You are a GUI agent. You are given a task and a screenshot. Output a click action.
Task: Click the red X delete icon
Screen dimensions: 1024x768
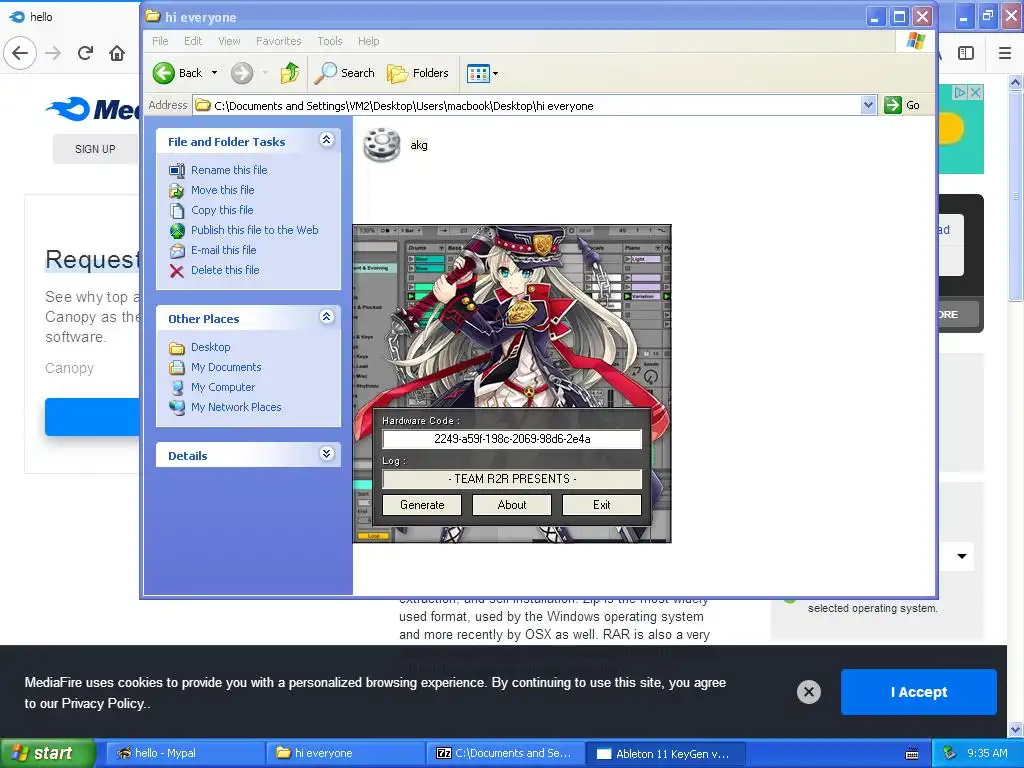pos(177,271)
